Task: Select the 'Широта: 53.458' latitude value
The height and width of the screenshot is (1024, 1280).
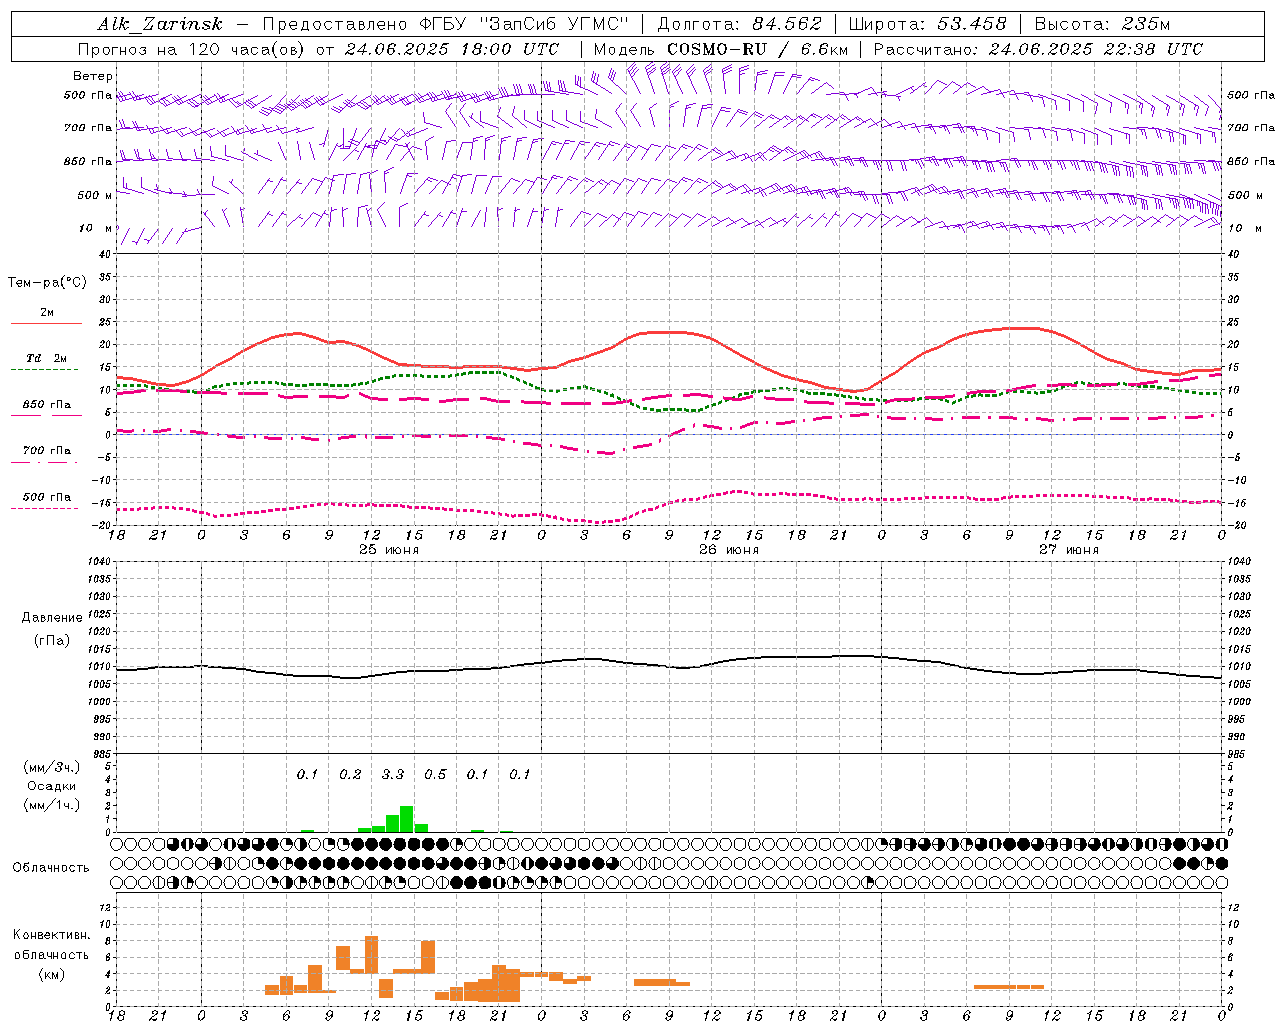Action: 927,24
